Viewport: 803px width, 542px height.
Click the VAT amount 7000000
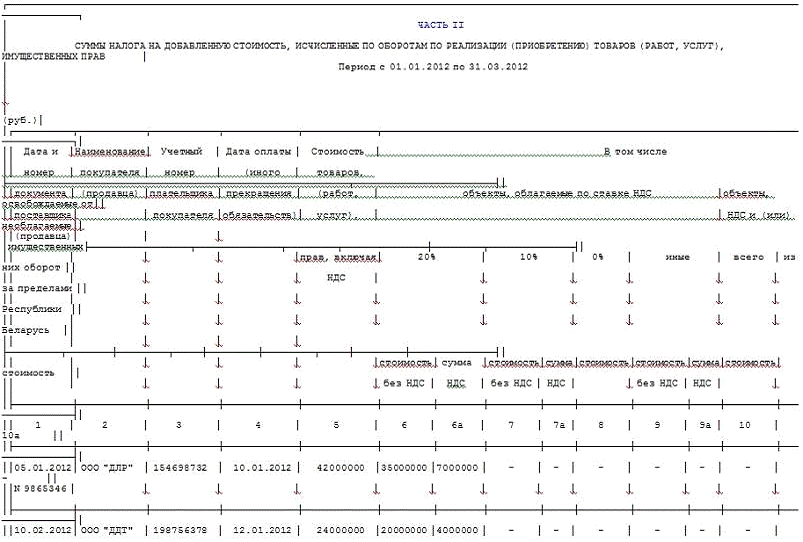pos(457,468)
